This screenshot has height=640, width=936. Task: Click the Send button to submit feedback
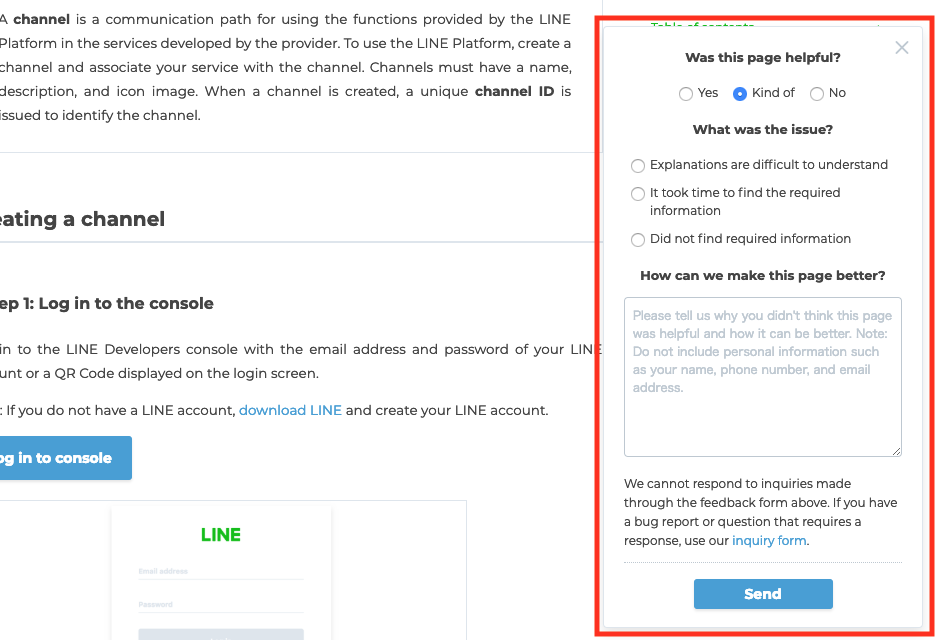(762, 593)
